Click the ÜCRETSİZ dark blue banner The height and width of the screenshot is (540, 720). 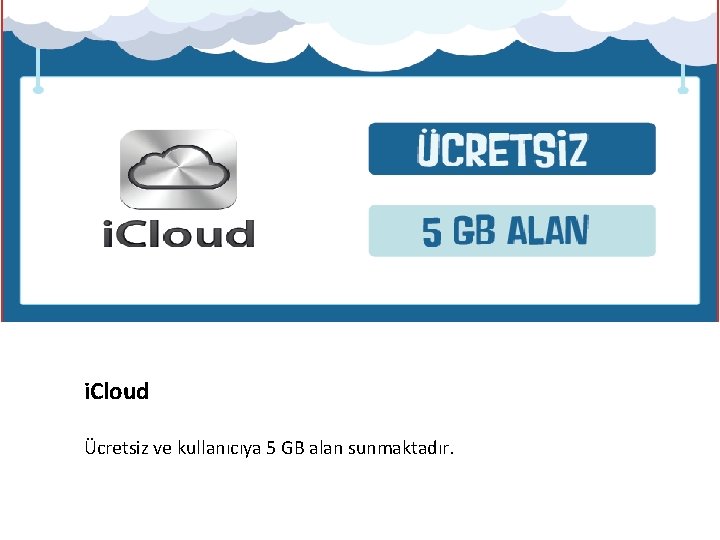(x=512, y=149)
